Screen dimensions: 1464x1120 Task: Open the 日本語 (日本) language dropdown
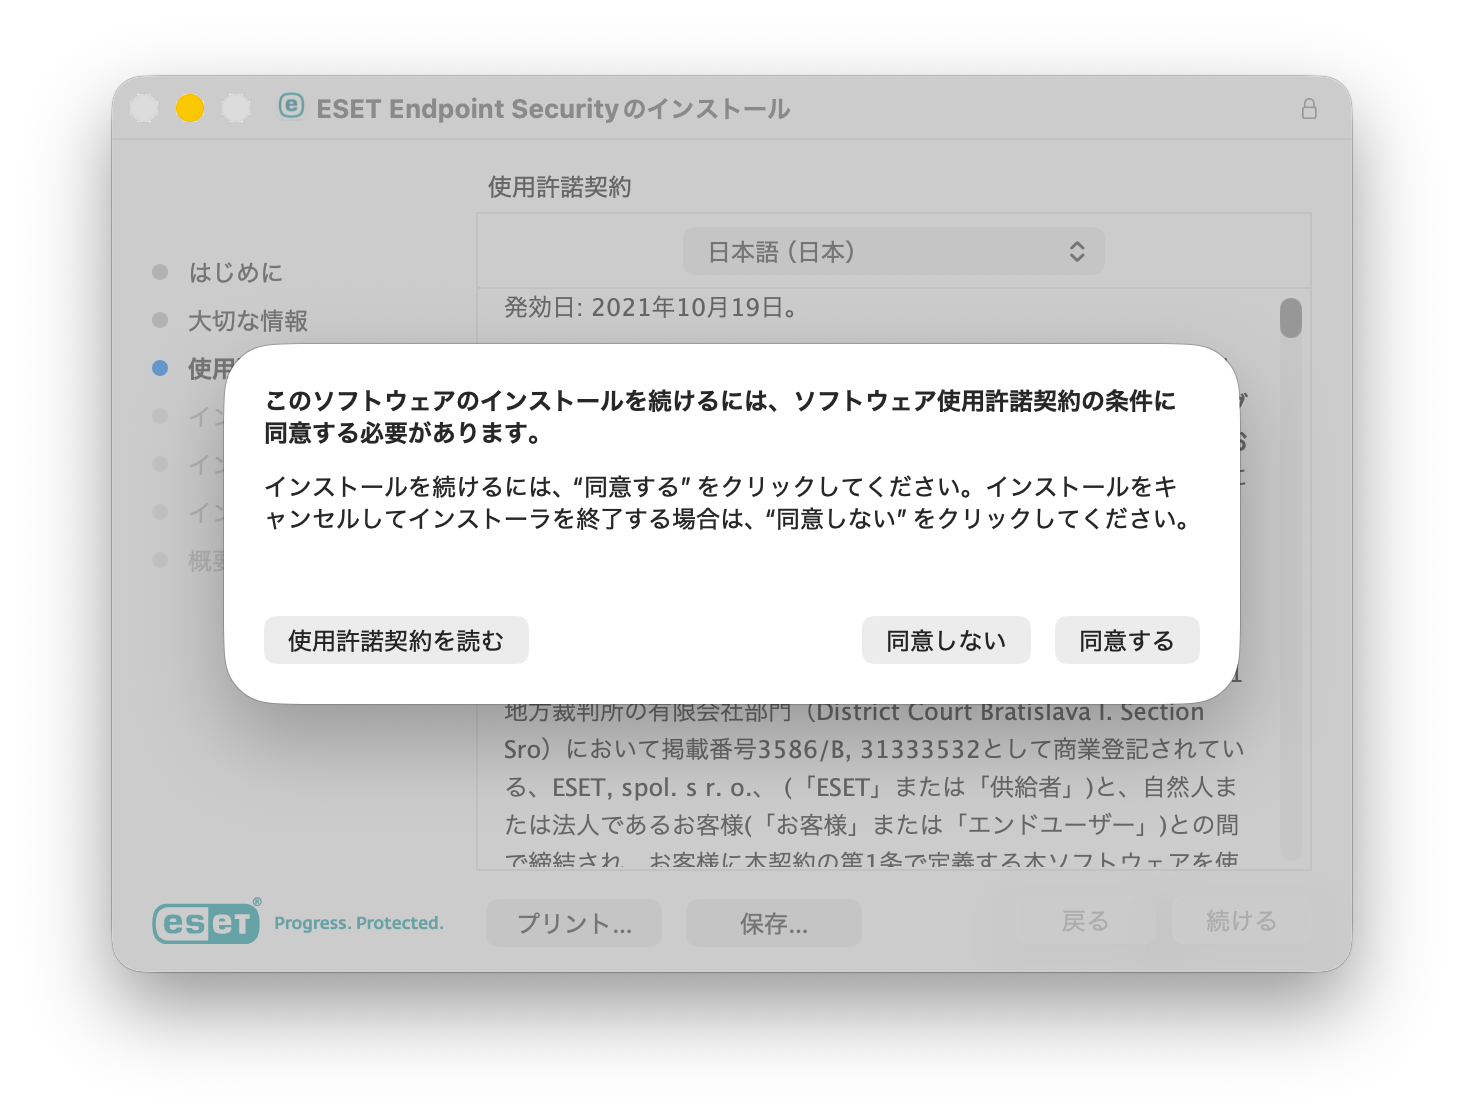click(x=893, y=252)
